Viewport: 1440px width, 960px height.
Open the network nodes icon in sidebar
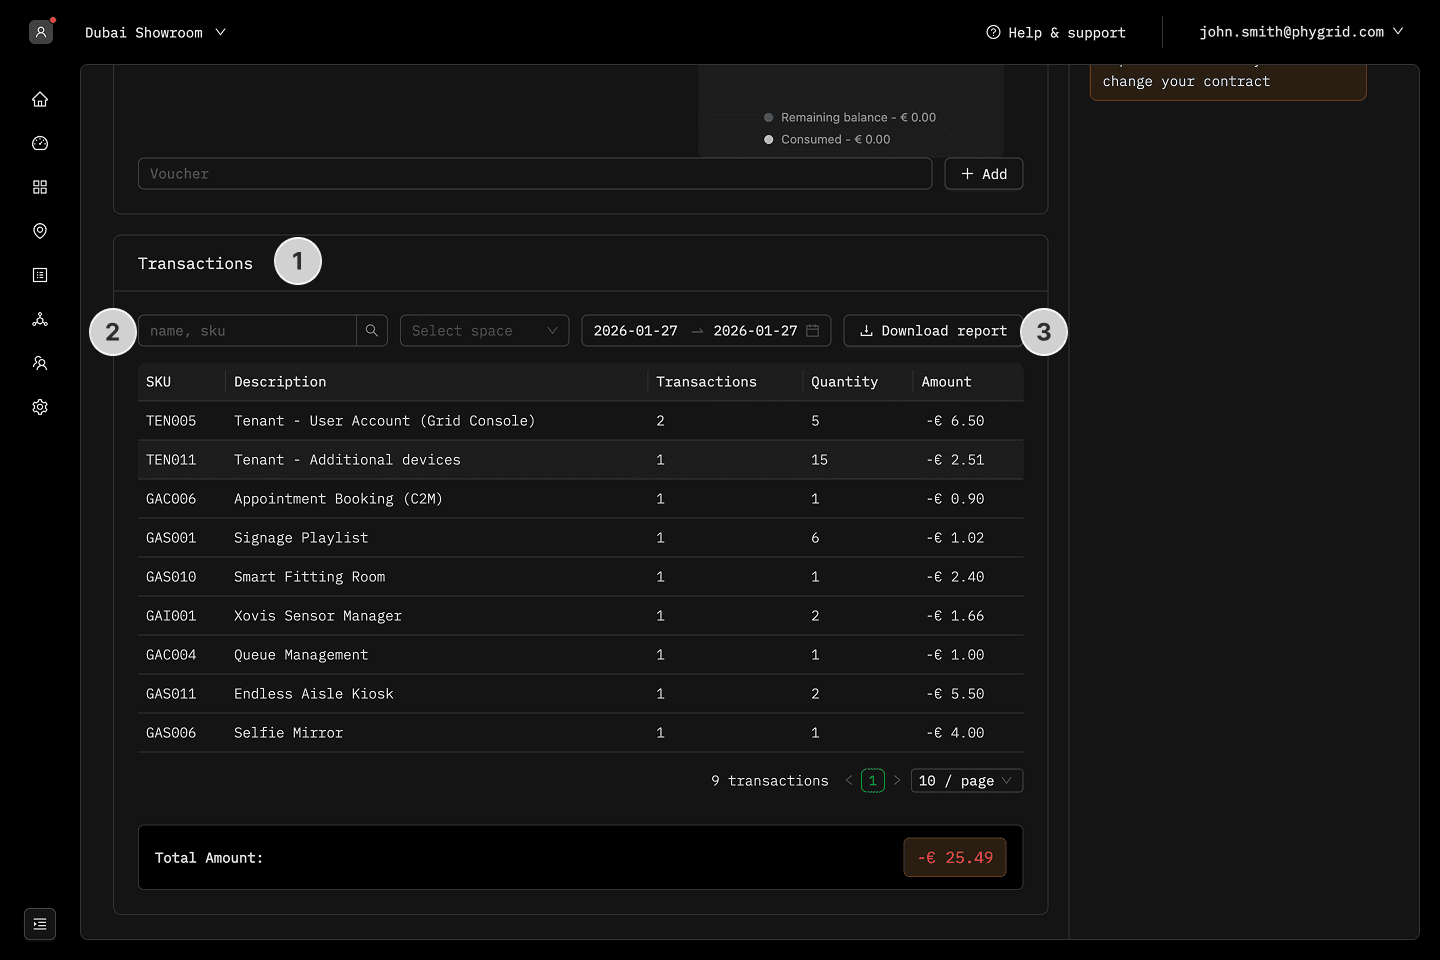click(x=40, y=319)
